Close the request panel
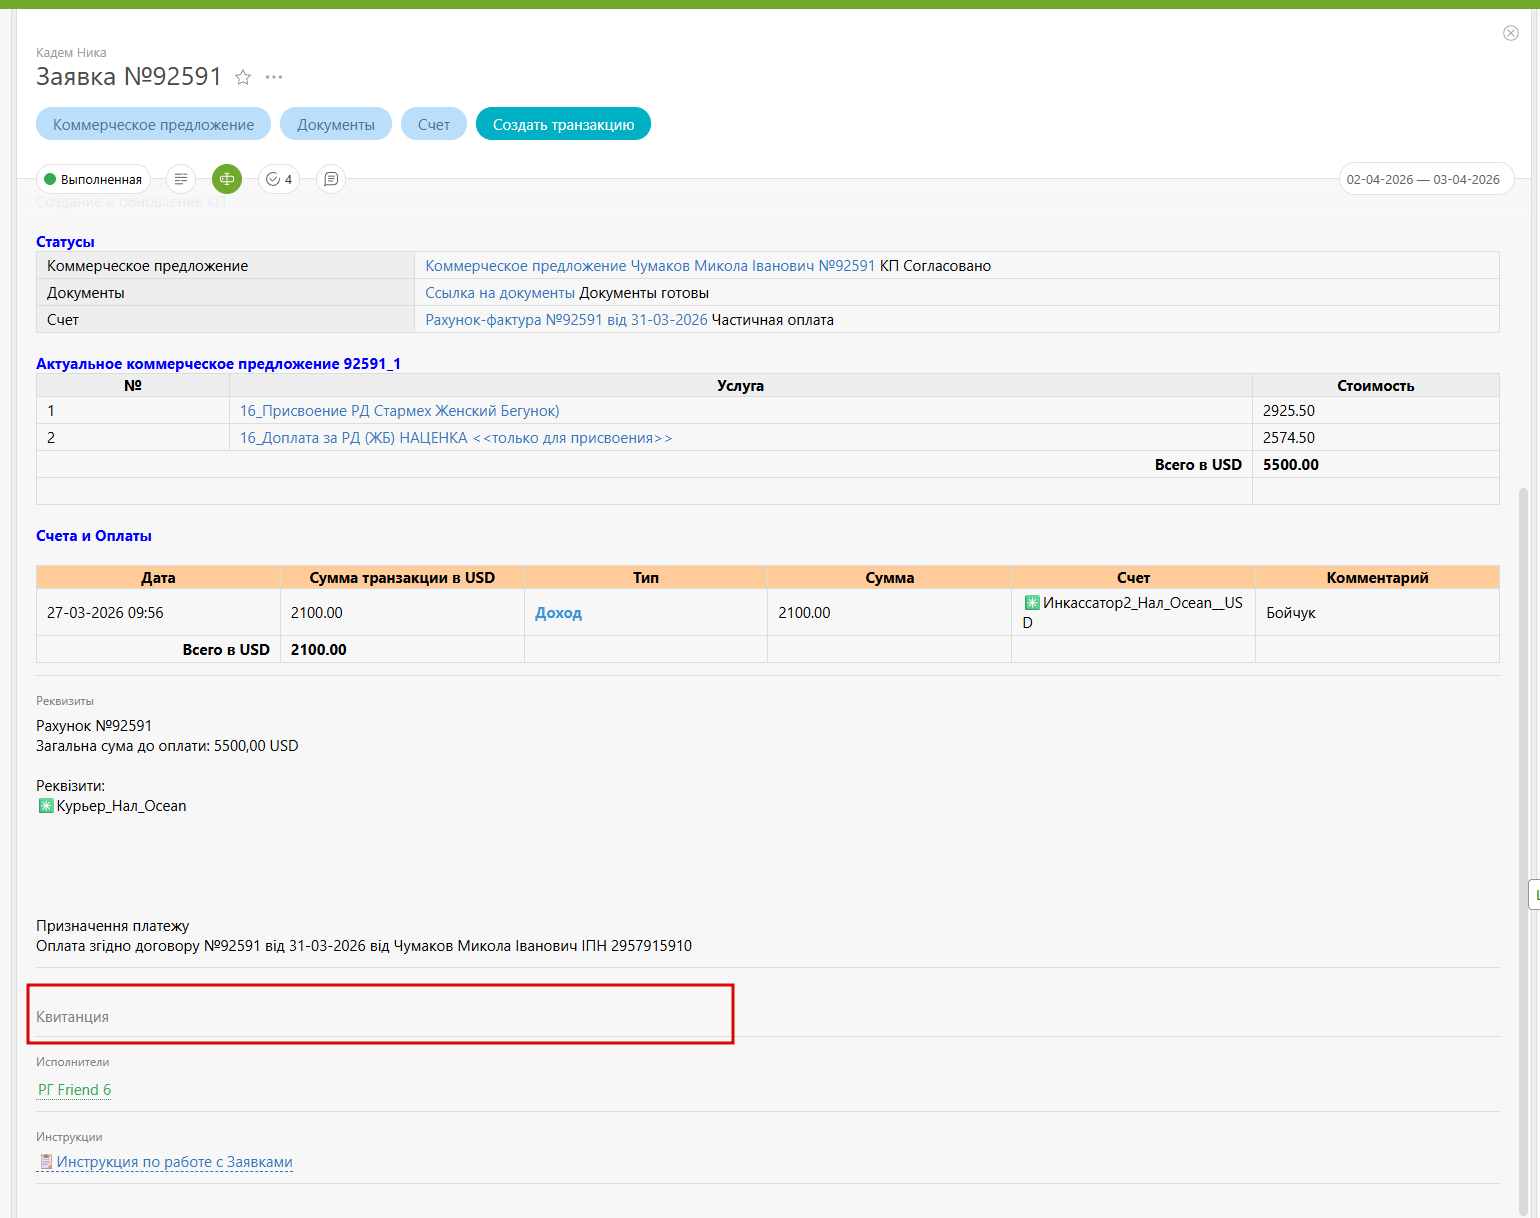Image resolution: width=1540 pixels, height=1218 pixels. tap(1511, 33)
